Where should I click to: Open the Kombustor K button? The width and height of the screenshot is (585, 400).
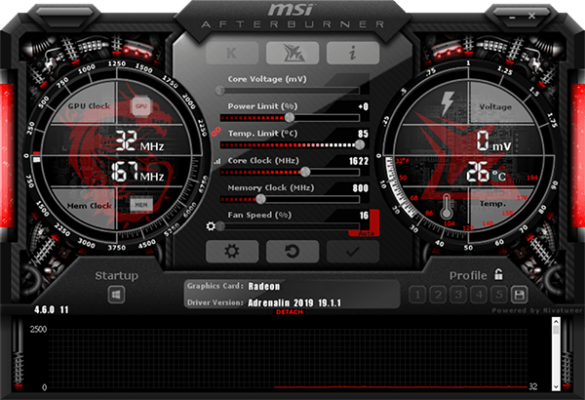[x=232, y=53]
